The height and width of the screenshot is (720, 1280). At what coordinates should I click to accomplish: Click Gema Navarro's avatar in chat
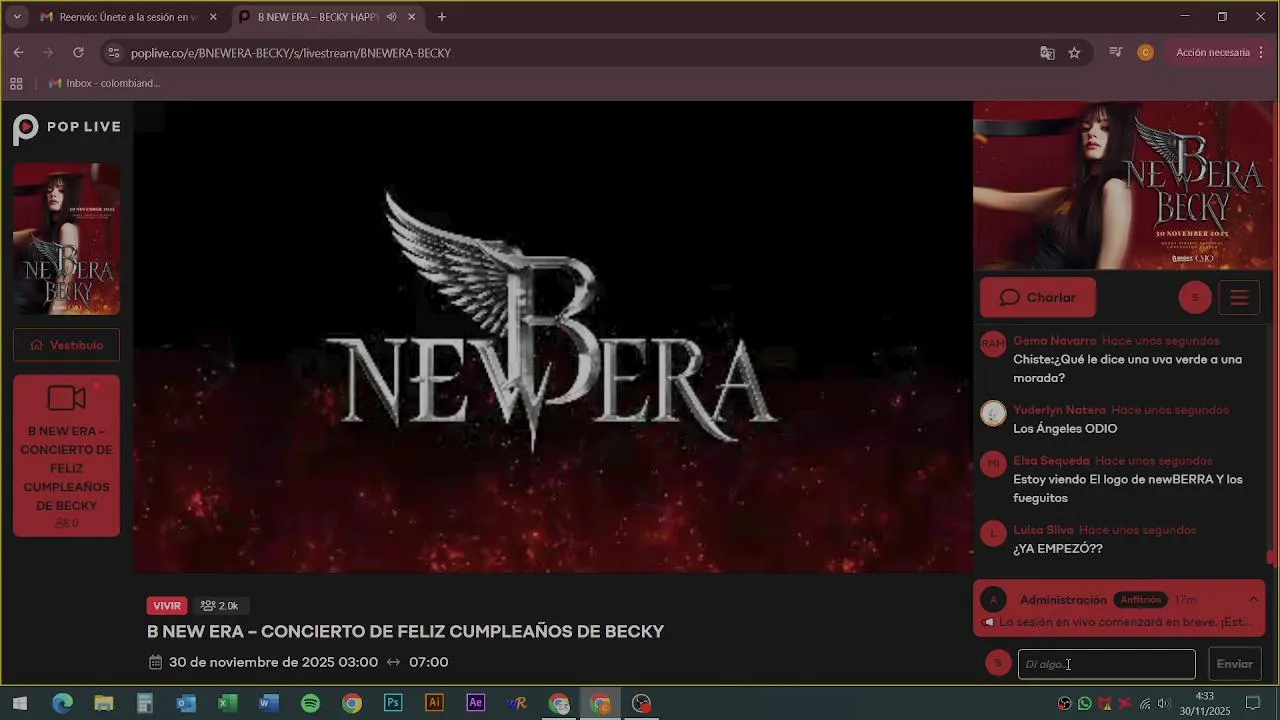pyautogui.click(x=993, y=344)
